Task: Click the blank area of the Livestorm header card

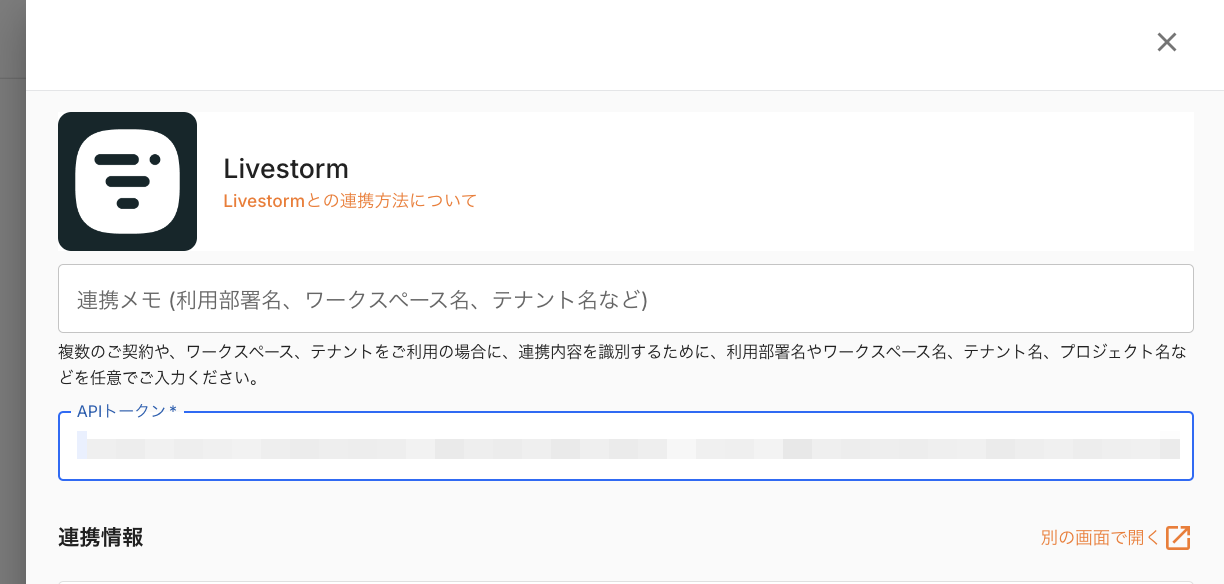Action: pyautogui.click(x=800, y=181)
